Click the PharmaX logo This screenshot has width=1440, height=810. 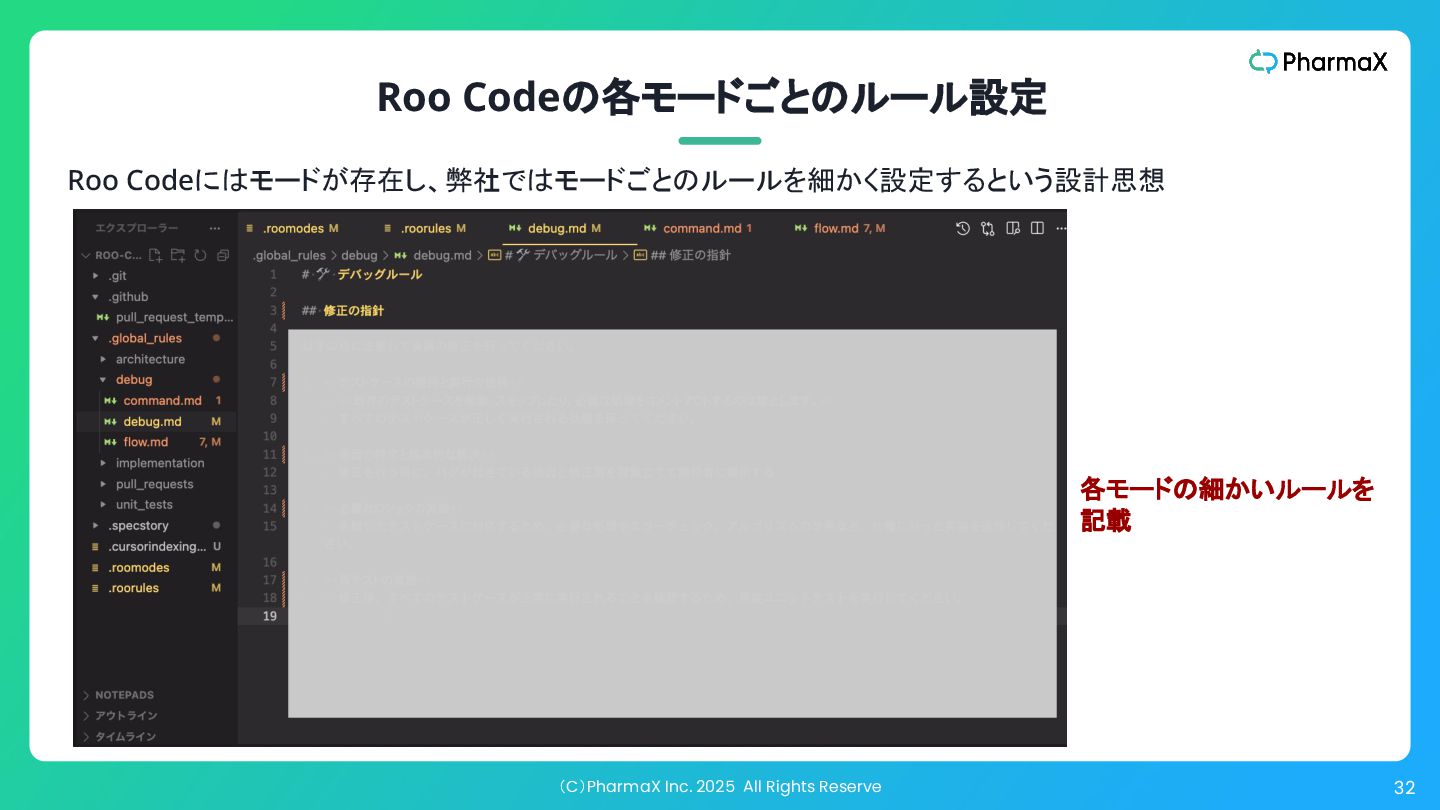1318,62
